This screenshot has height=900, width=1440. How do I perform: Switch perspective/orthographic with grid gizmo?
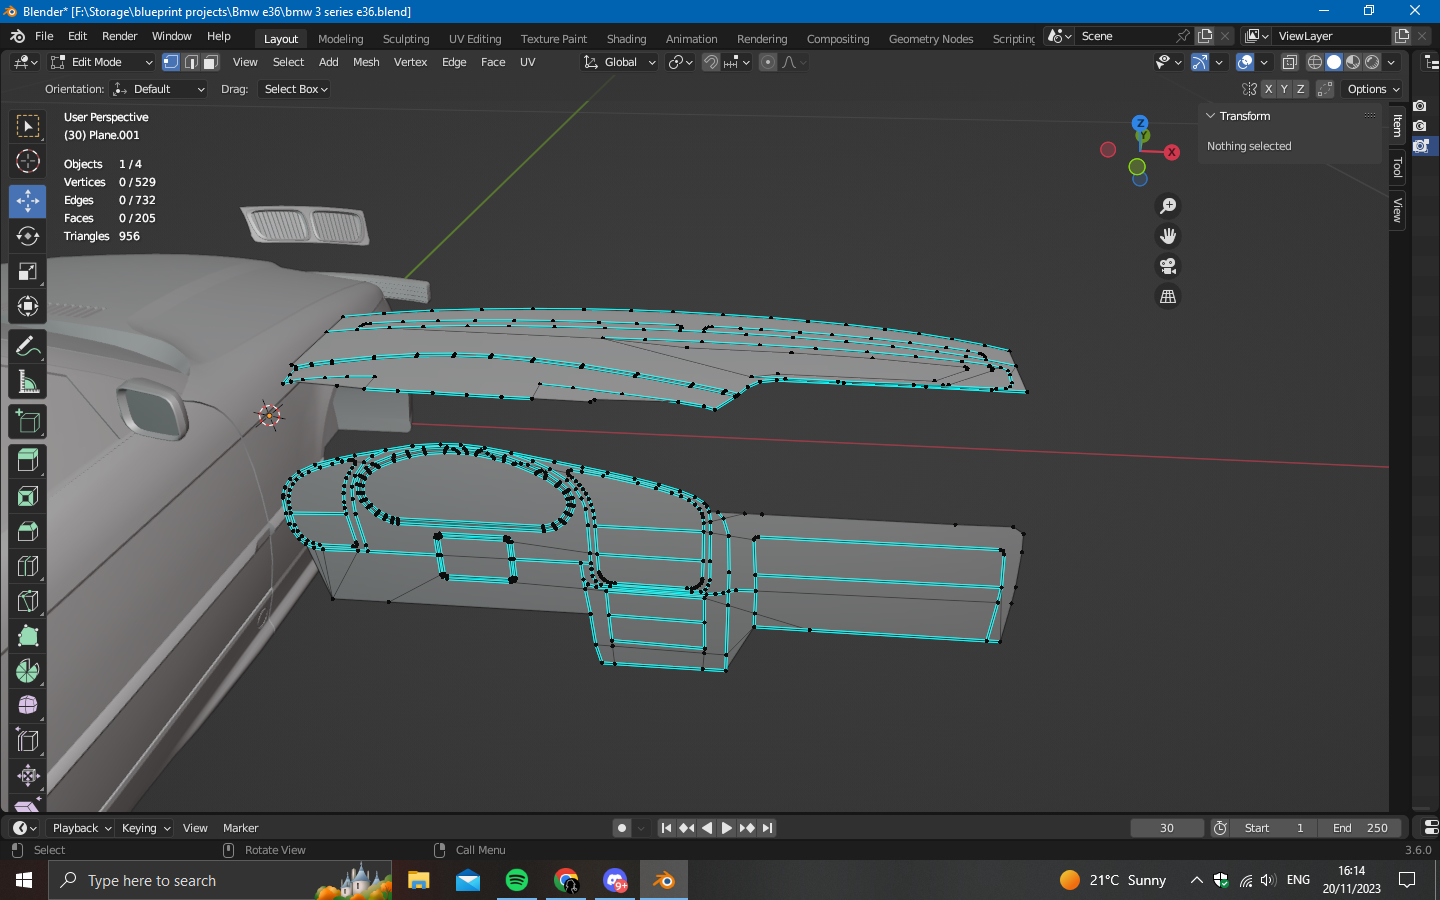1168,297
